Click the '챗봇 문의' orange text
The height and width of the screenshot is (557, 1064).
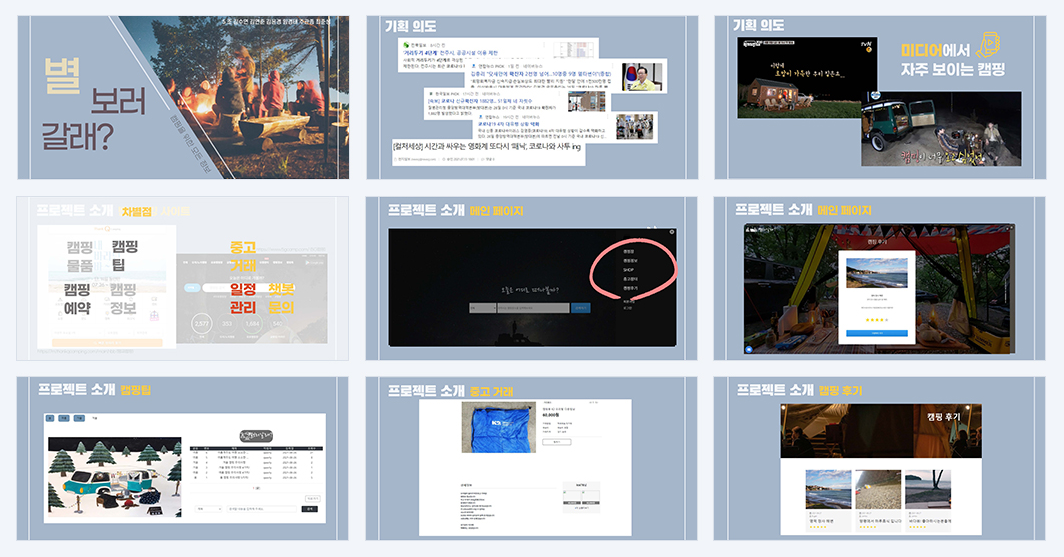pos(281,299)
